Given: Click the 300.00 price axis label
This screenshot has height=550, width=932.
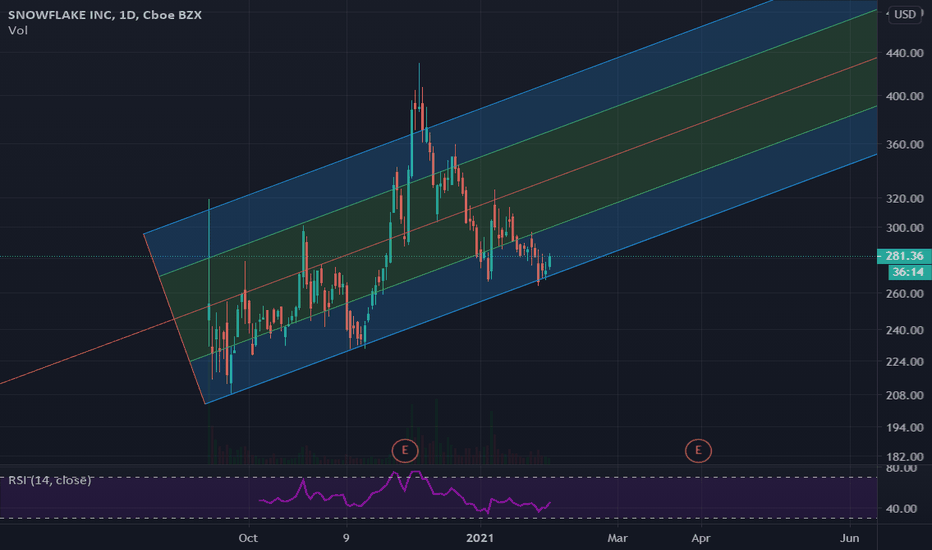Looking at the screenshot, I should 905,228.
